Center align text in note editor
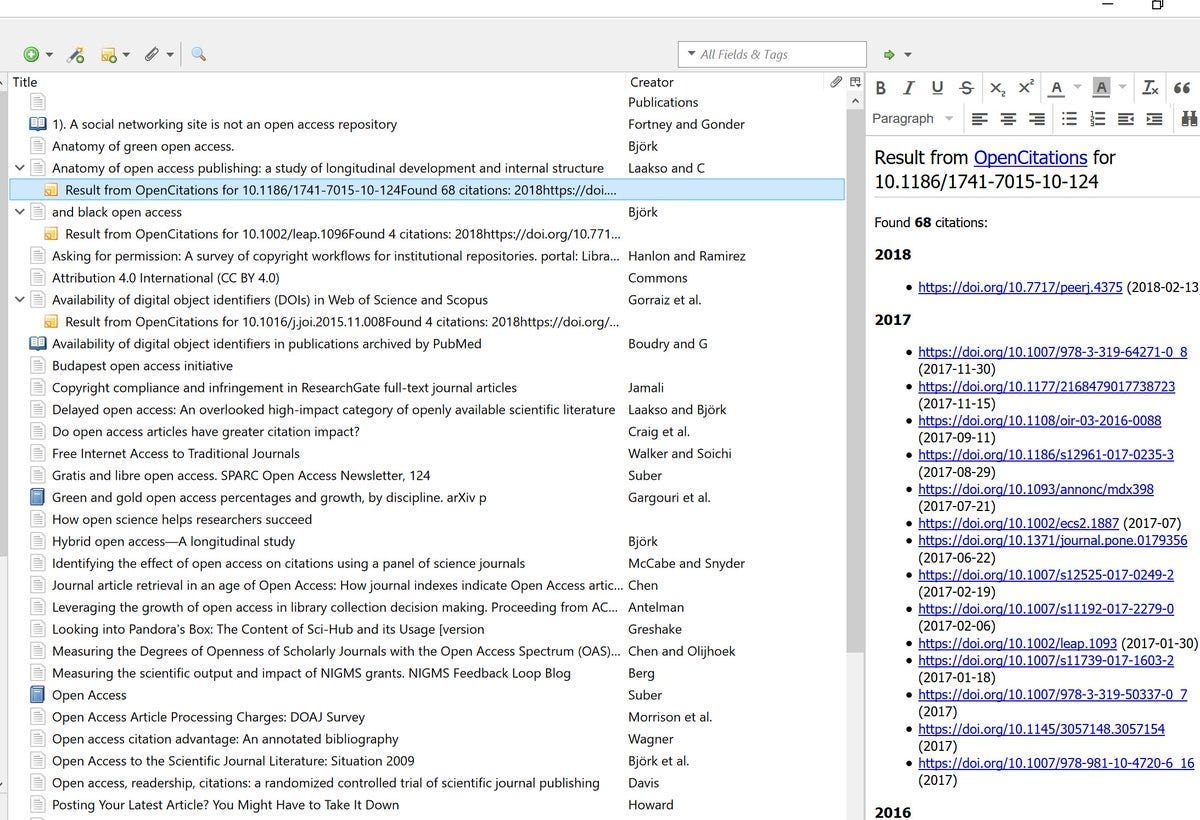 (x=1009, y=119)
